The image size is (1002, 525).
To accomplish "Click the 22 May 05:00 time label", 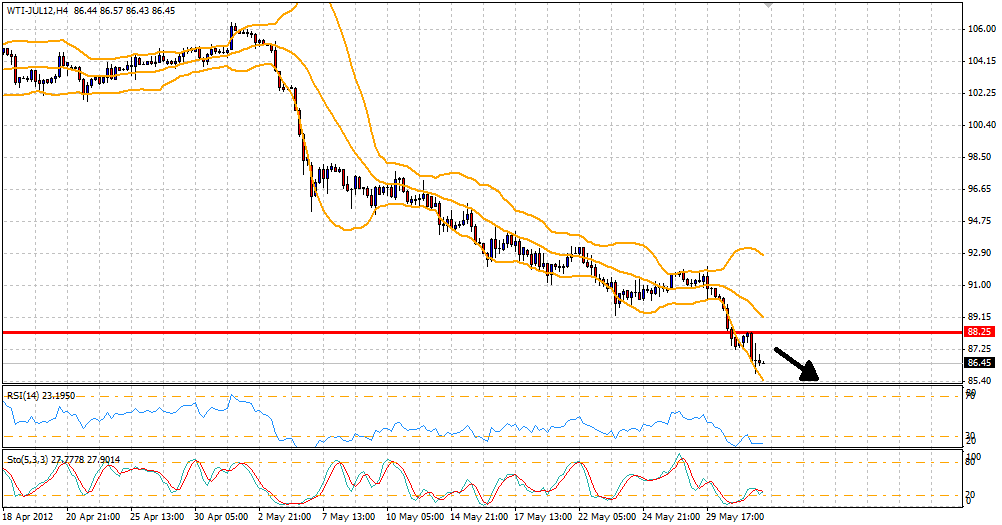I will [607, 516].
